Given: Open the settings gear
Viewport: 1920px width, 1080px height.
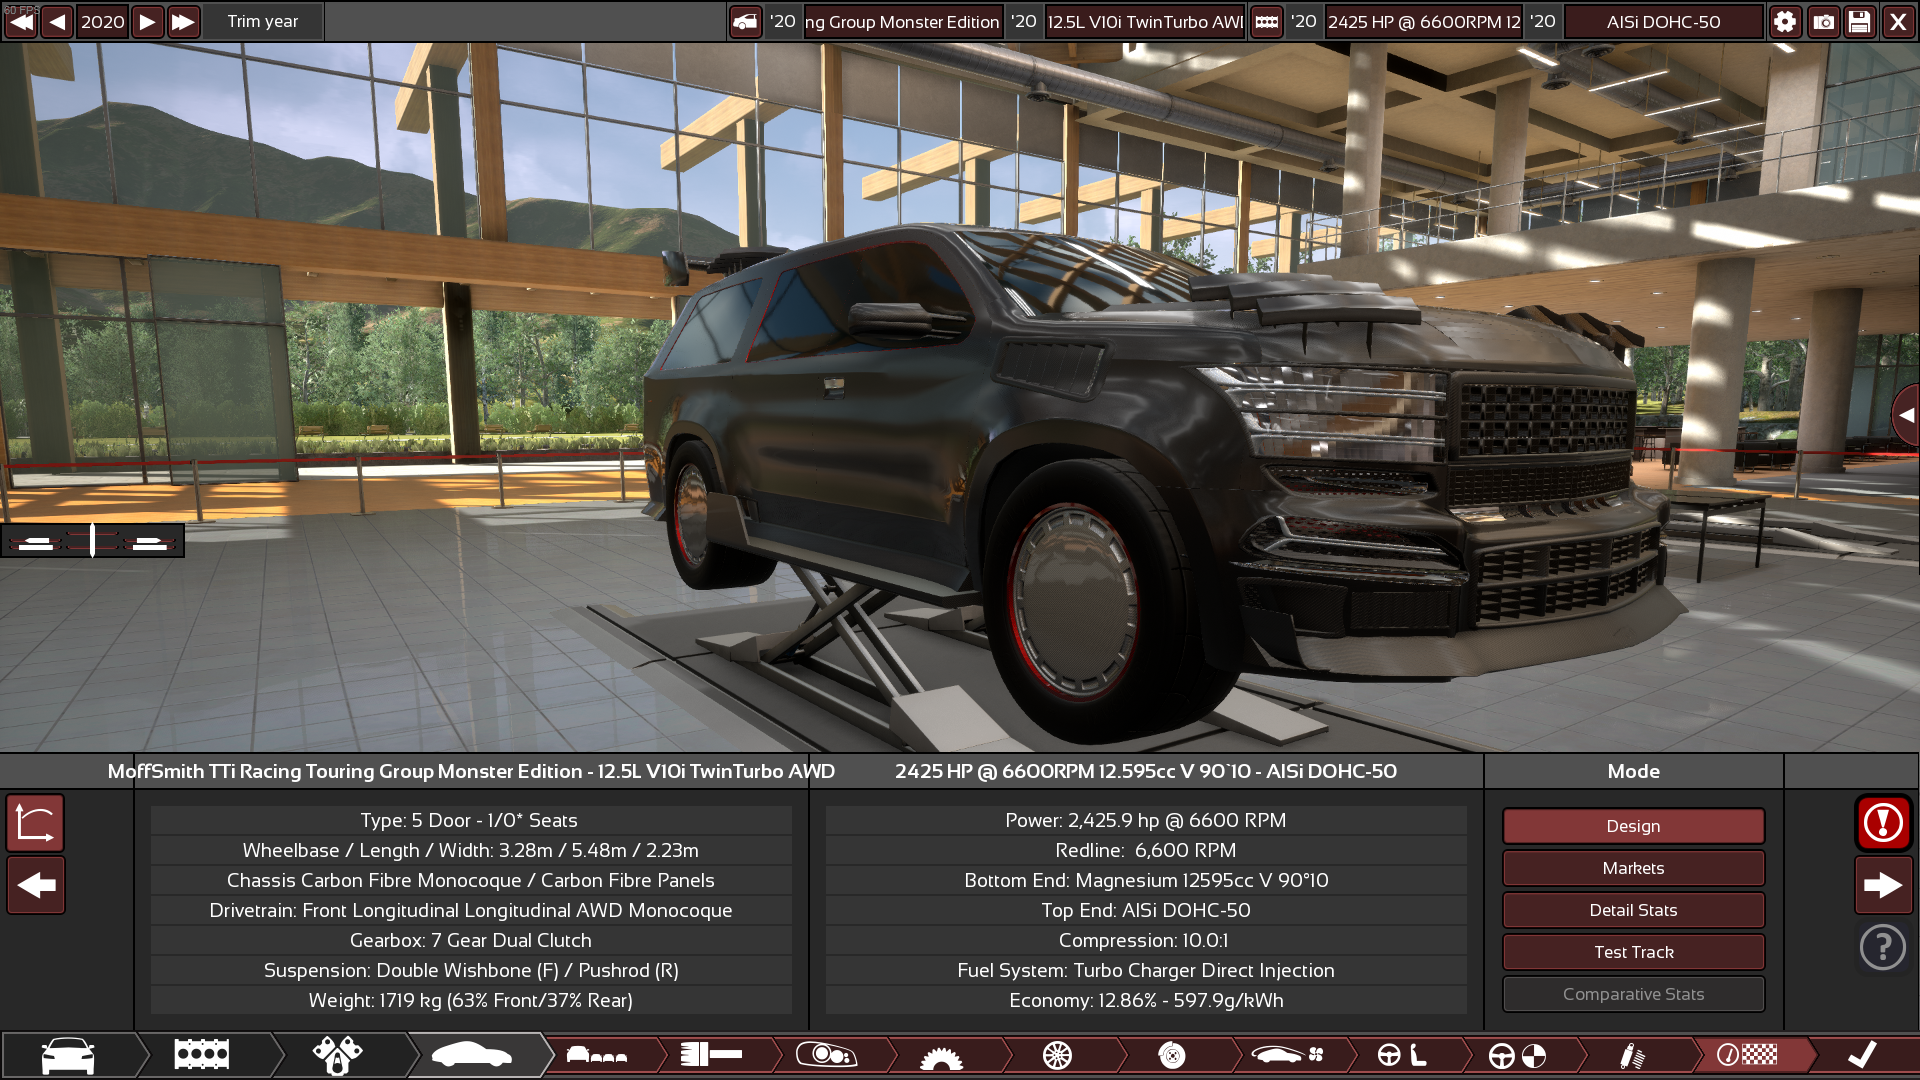Looking at the screenshot, I should click(x=1785, y=21).
